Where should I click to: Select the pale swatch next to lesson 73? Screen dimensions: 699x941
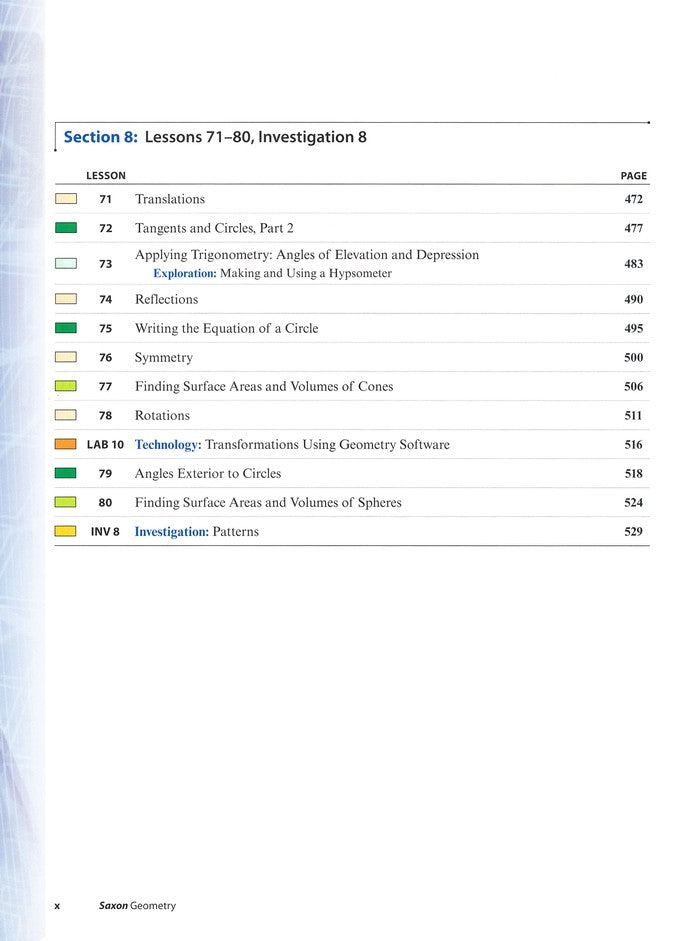point(66,264)
